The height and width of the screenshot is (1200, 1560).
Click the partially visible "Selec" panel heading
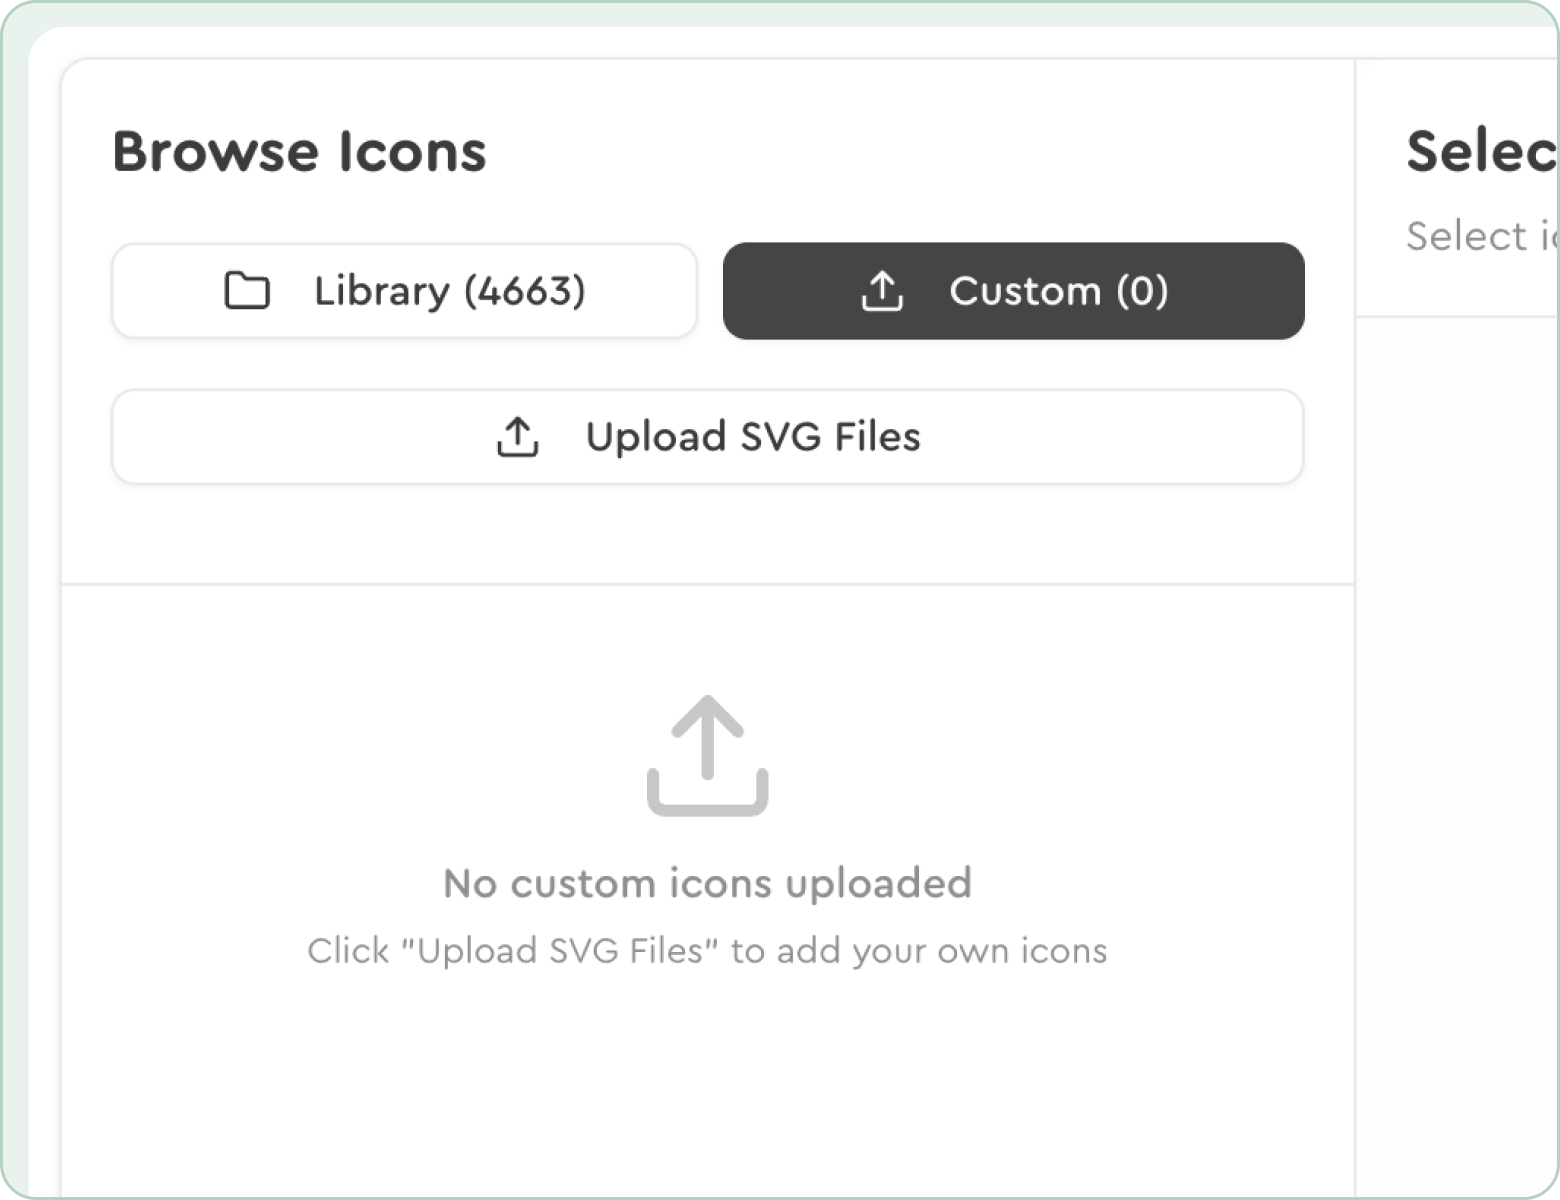click(1480, 152)
